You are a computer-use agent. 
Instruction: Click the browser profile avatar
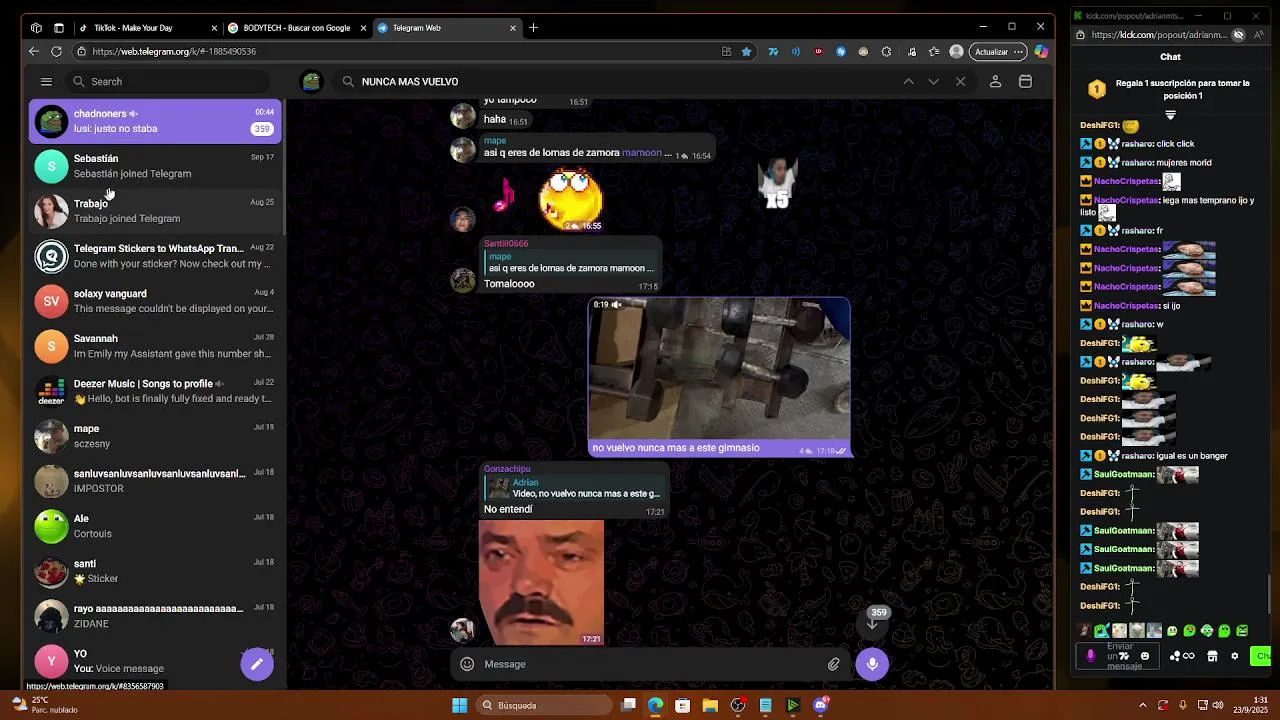click(957, 51)
